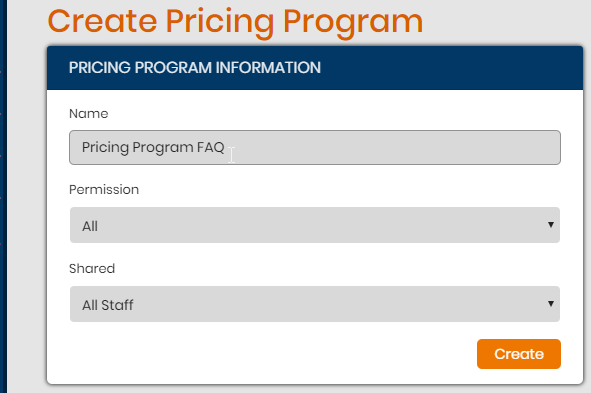Image resolution: width=591 pixels, height=393 pixels.
Task: Select the 'All' permission value text
Action: (x=90, y=226)
